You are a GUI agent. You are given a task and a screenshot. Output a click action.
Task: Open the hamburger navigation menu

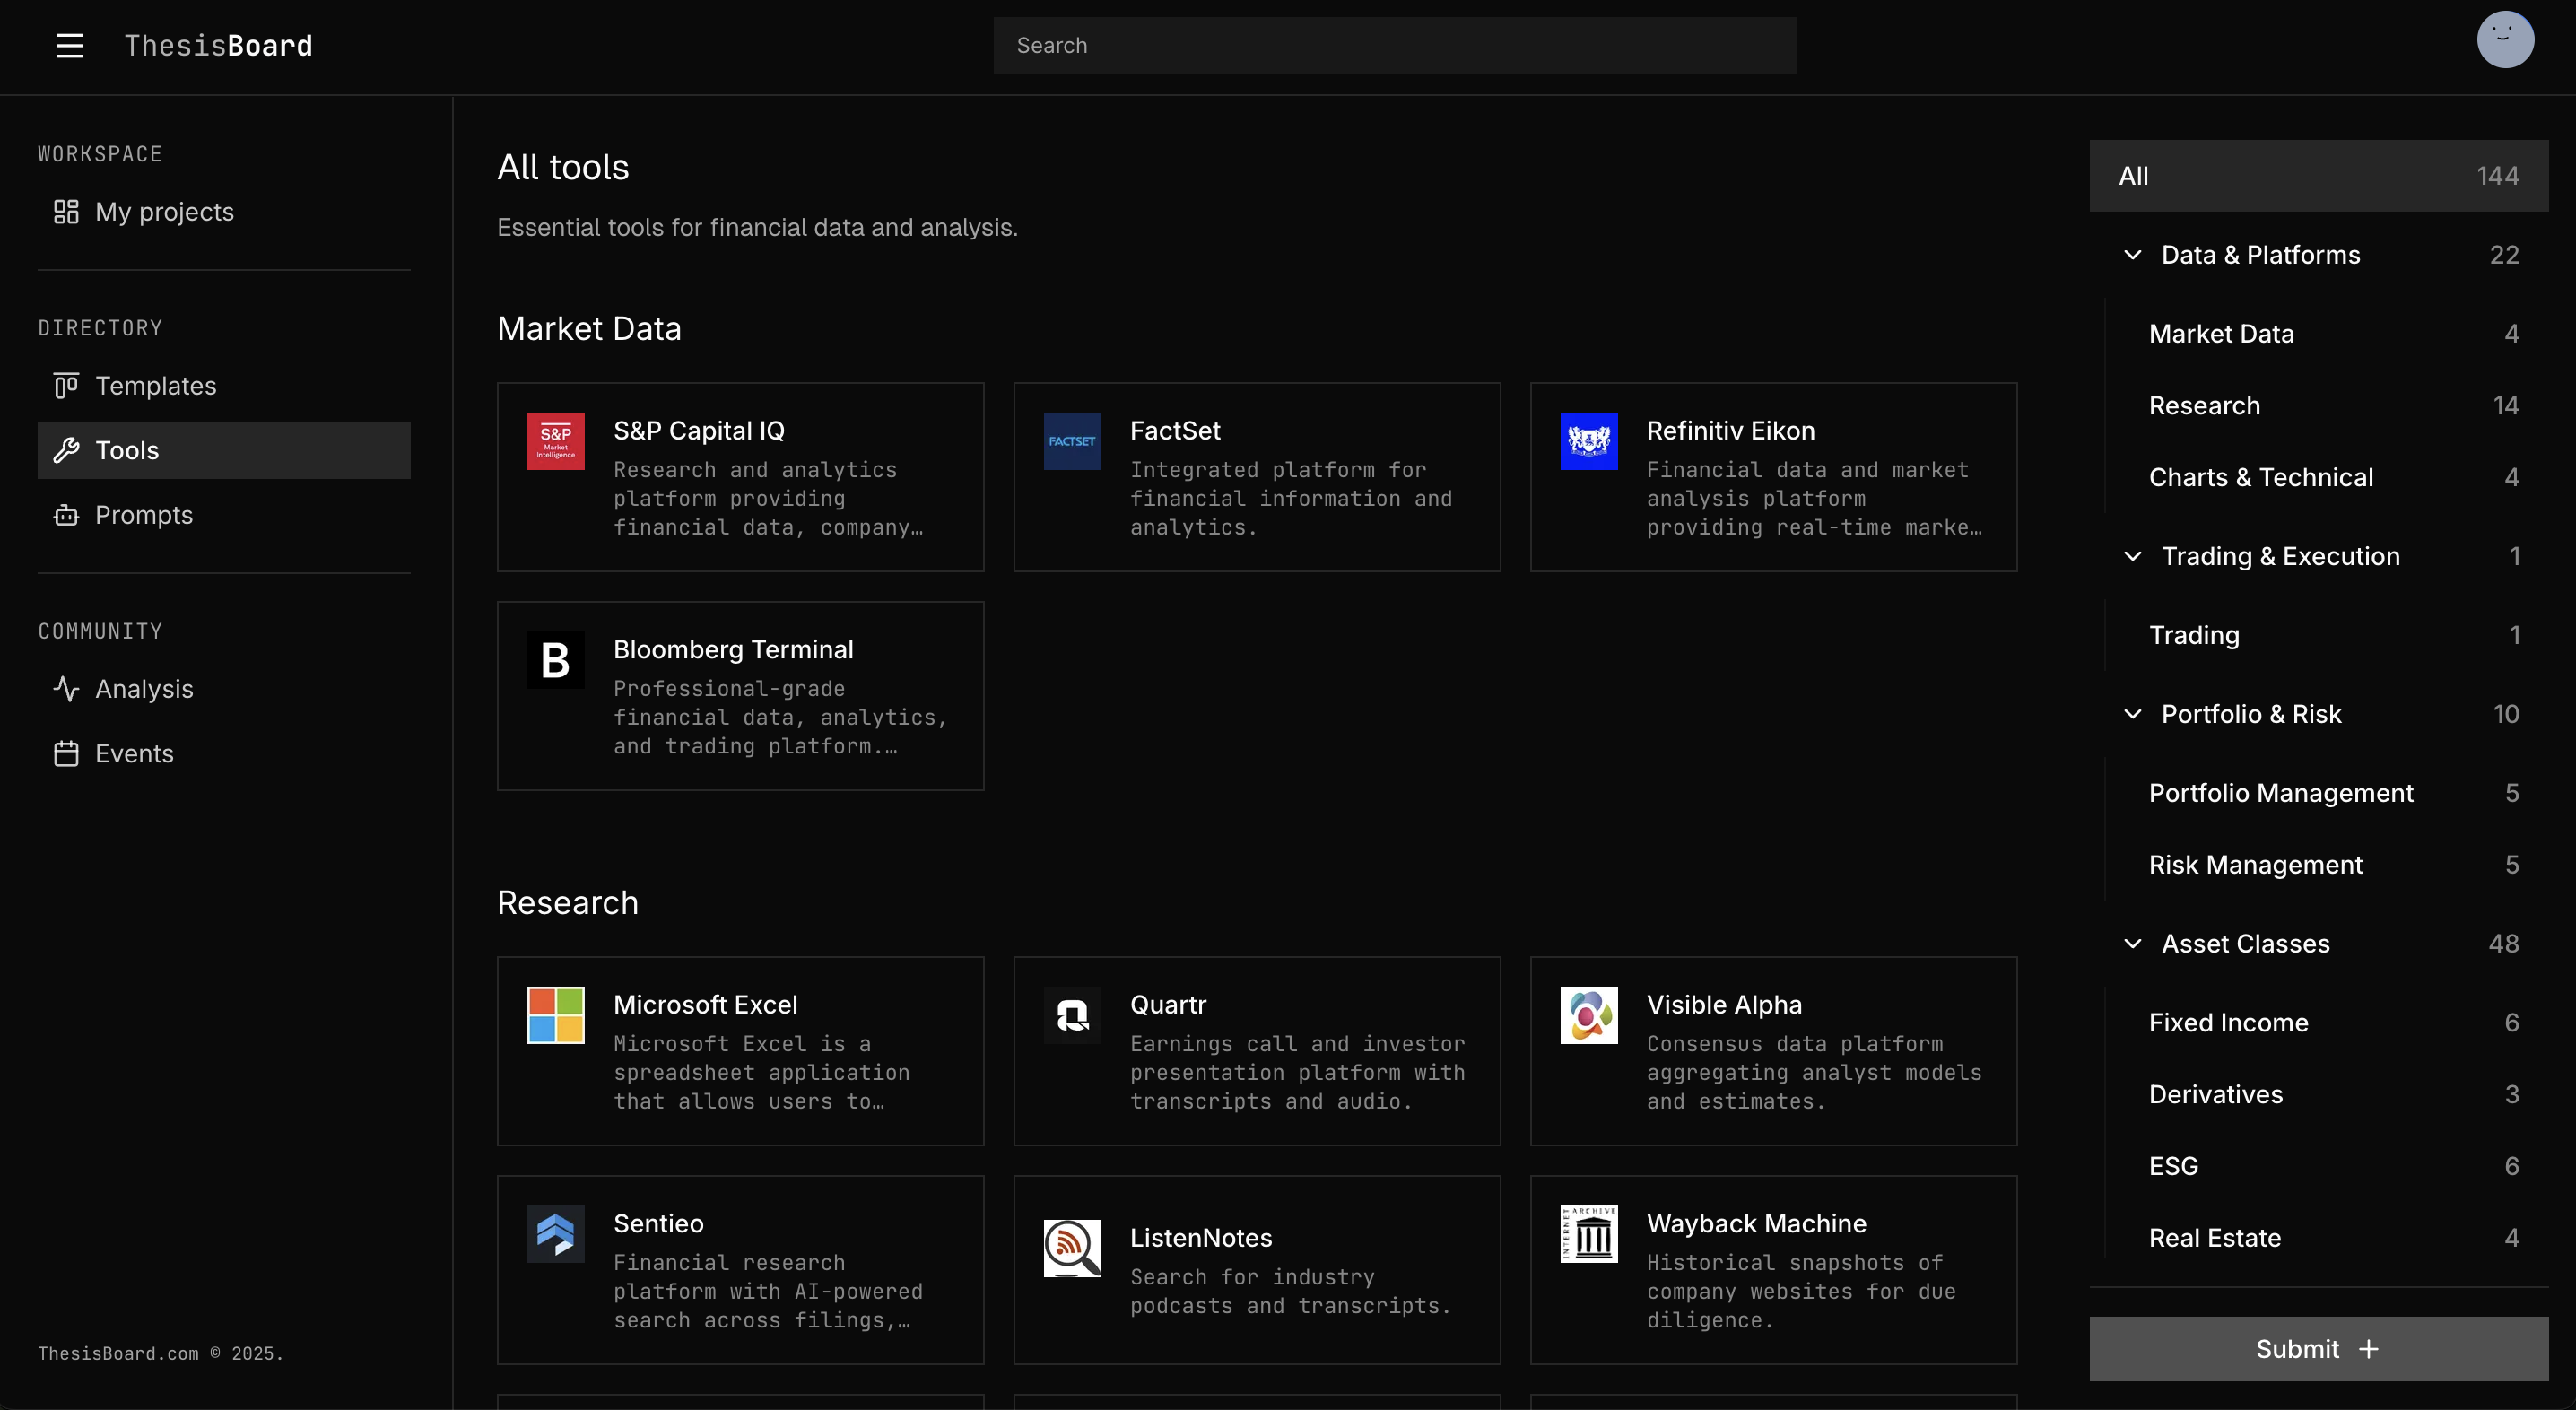pos(69,45)
